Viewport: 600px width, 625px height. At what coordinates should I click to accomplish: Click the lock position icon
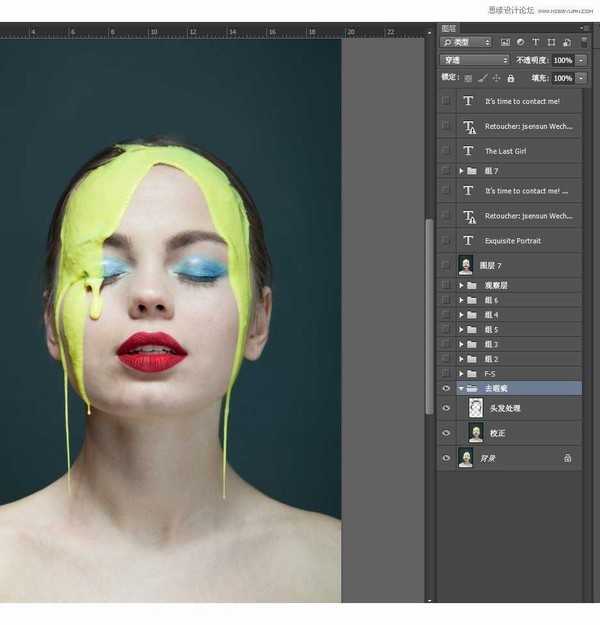pos(496,78)
